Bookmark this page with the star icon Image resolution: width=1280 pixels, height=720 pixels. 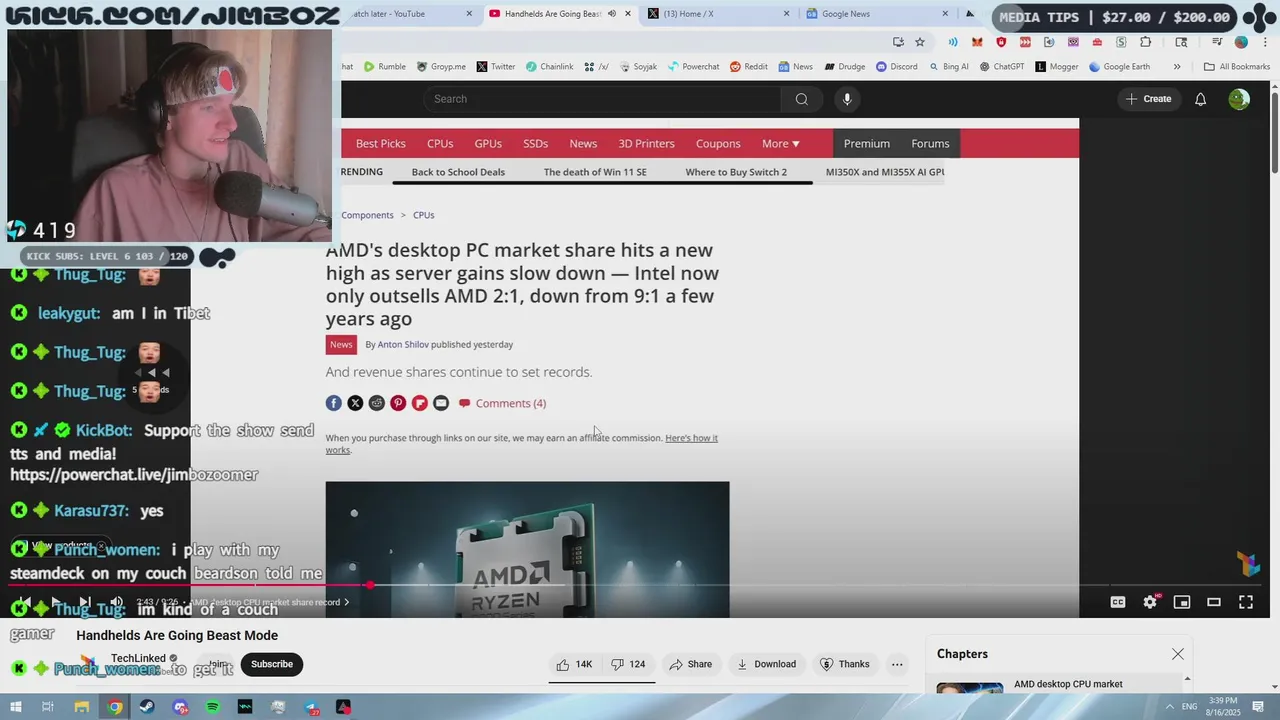pyautogui.click(x=920, y=42)
